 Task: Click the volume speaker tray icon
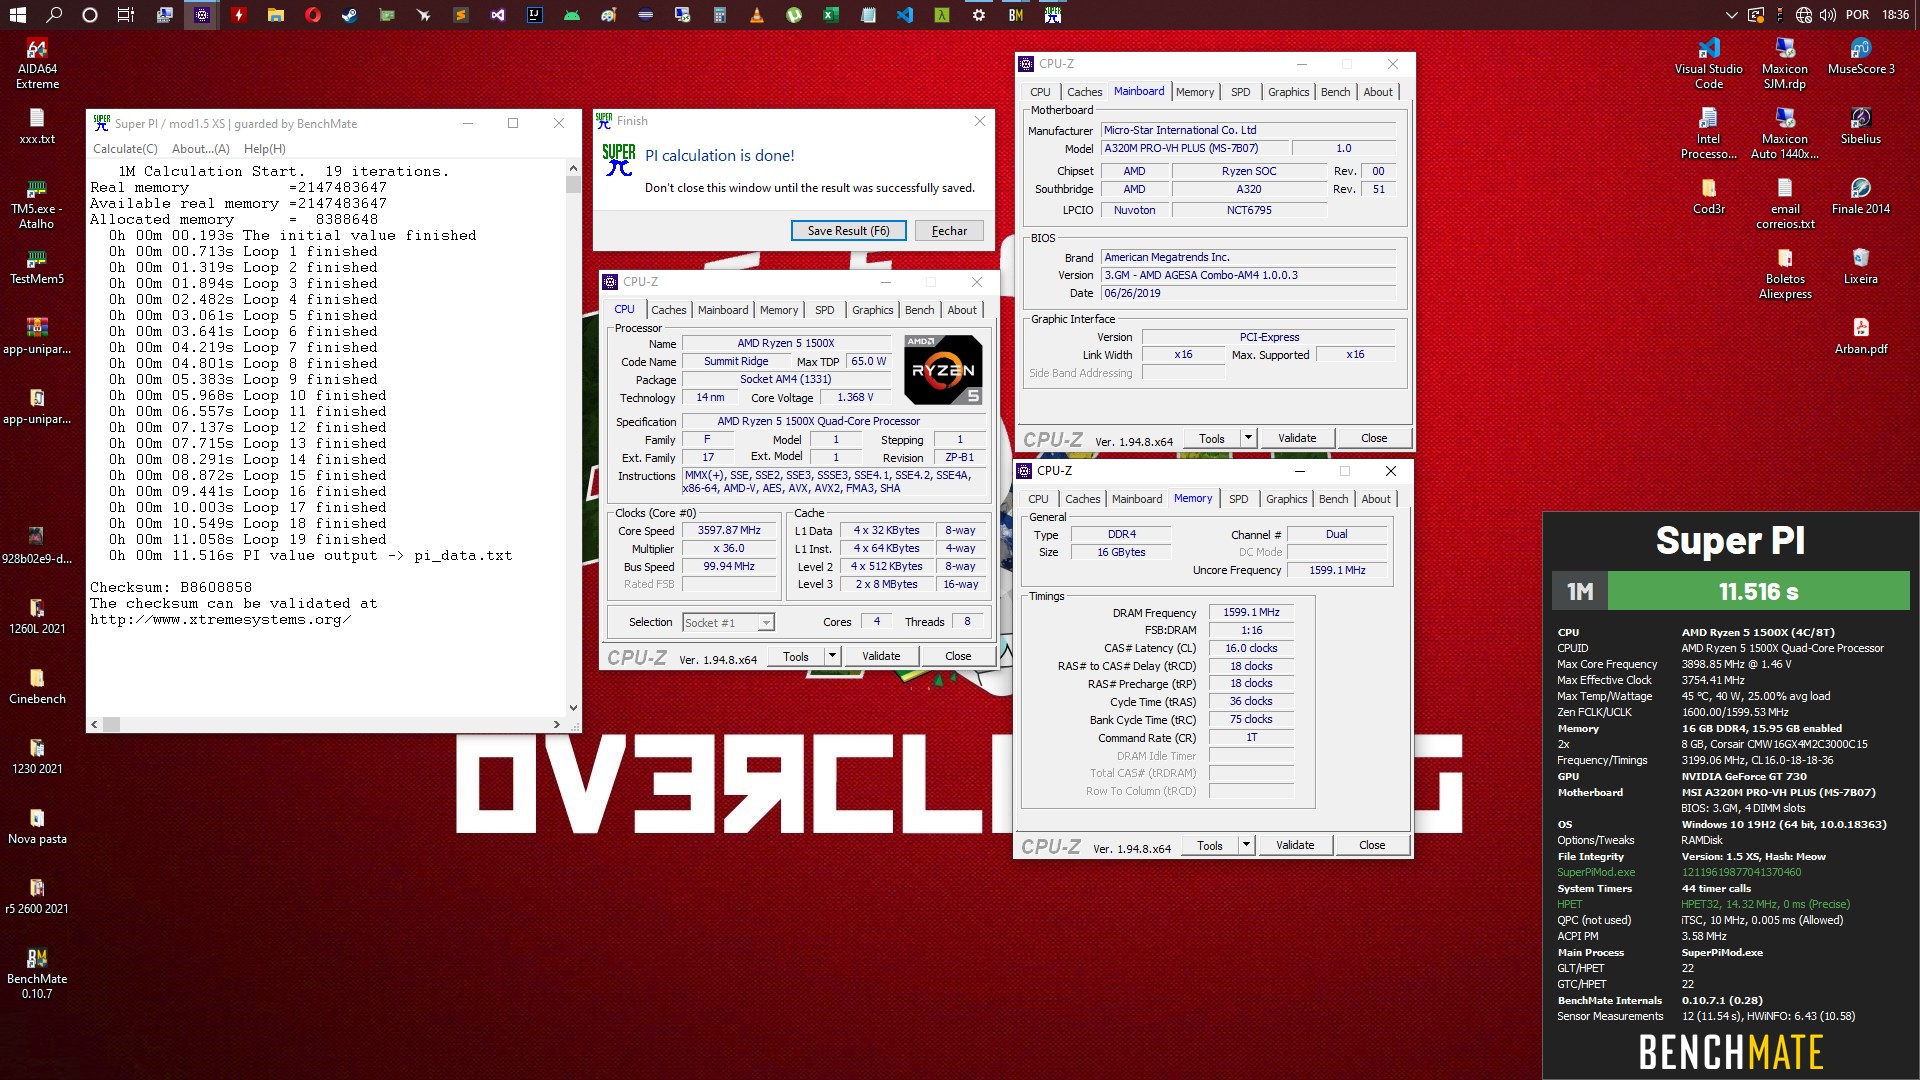(x=1828, y=15)
